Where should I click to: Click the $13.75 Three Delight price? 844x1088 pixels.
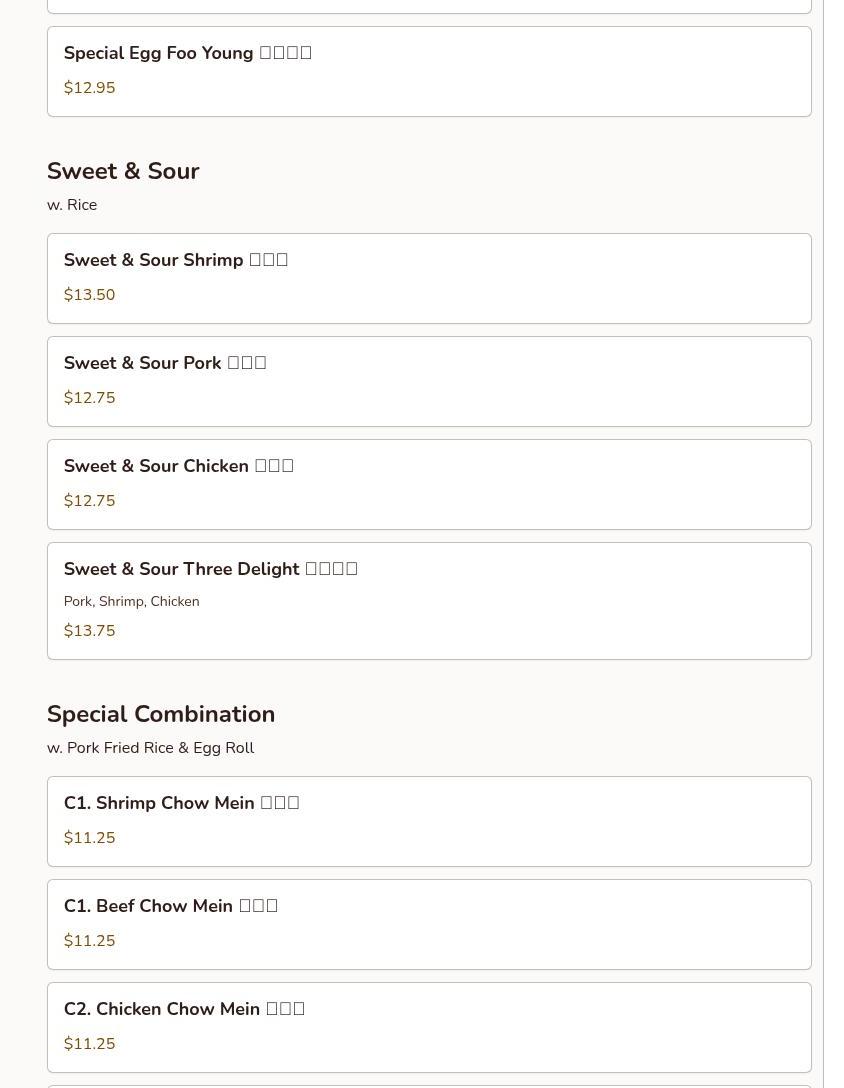tap(90, 631)
